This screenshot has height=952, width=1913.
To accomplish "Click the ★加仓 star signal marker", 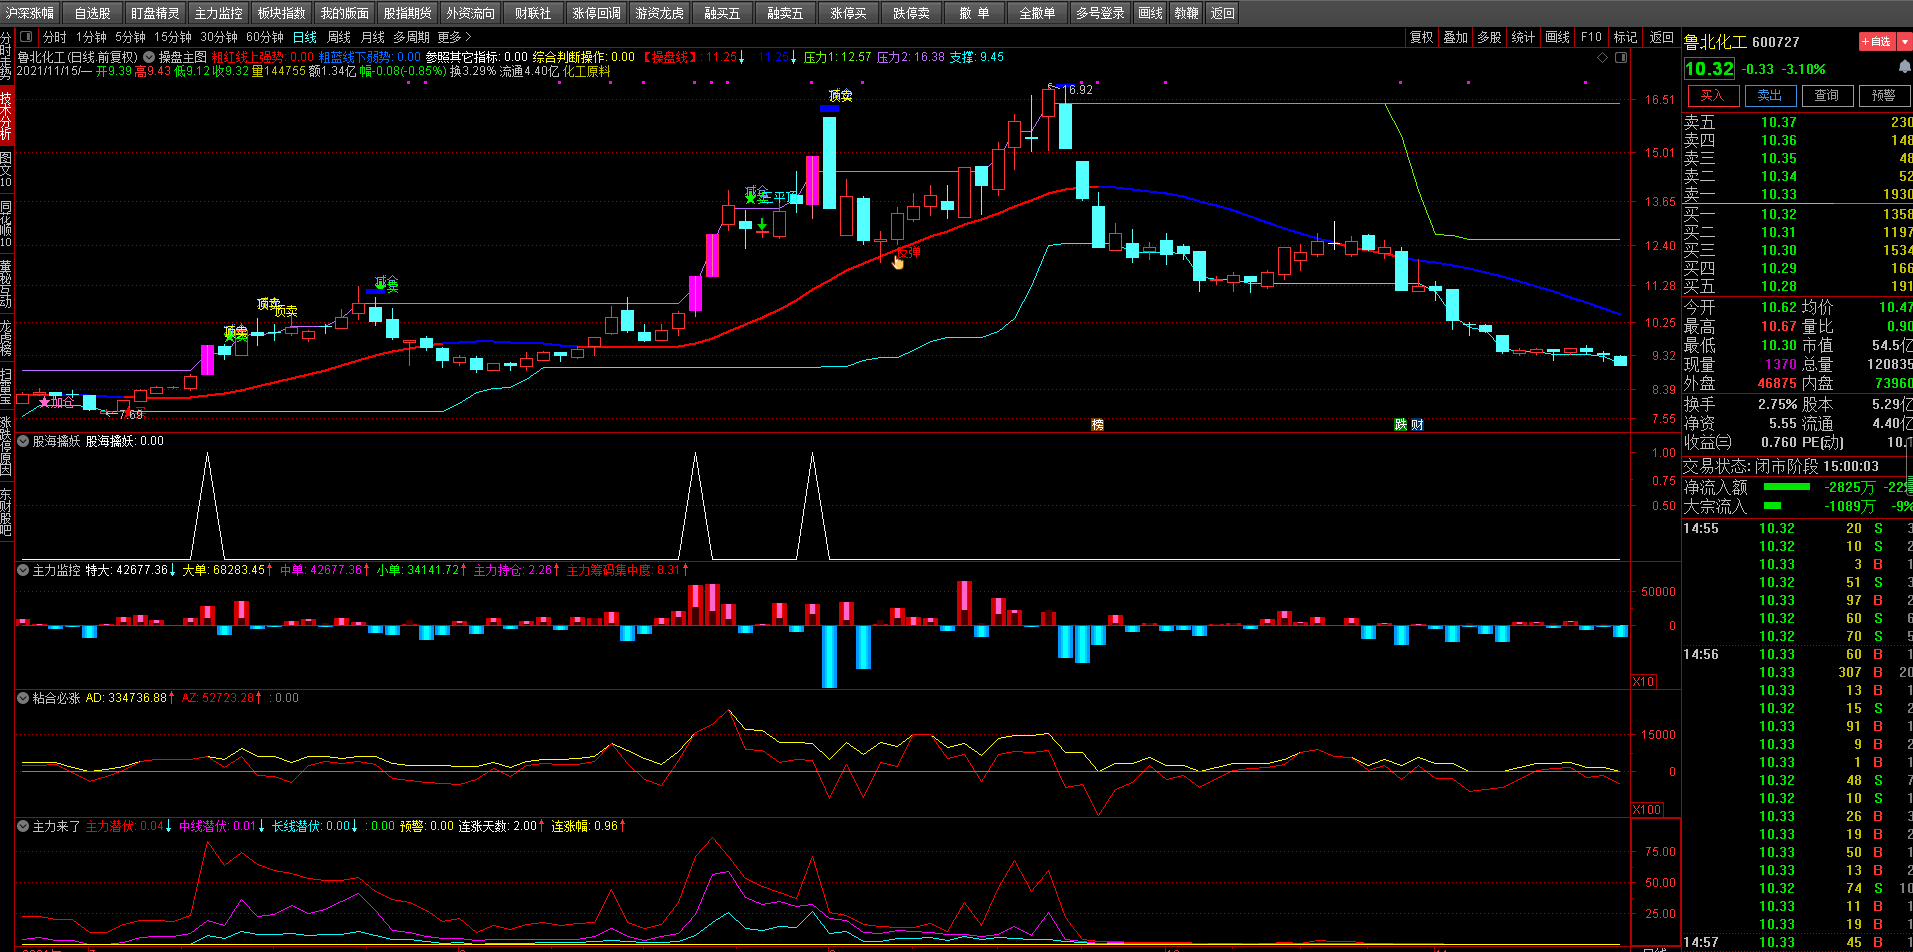I will (44, 402).
